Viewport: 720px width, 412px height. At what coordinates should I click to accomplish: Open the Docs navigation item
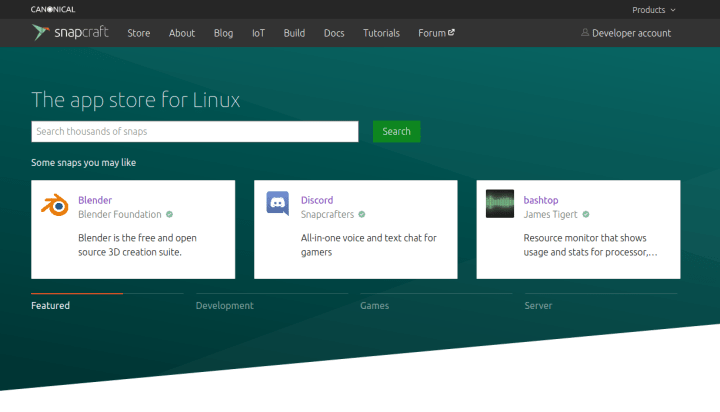point(334,33)
